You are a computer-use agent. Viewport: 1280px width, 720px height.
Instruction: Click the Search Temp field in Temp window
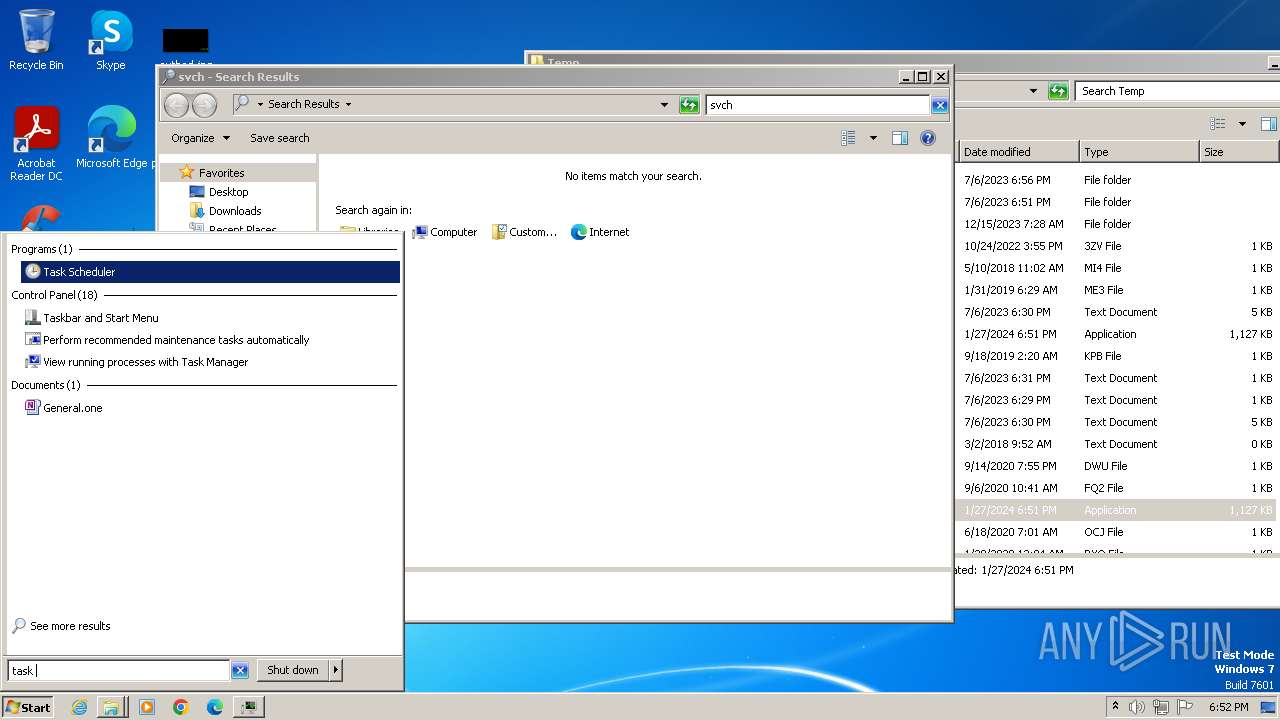(1178, 91)
